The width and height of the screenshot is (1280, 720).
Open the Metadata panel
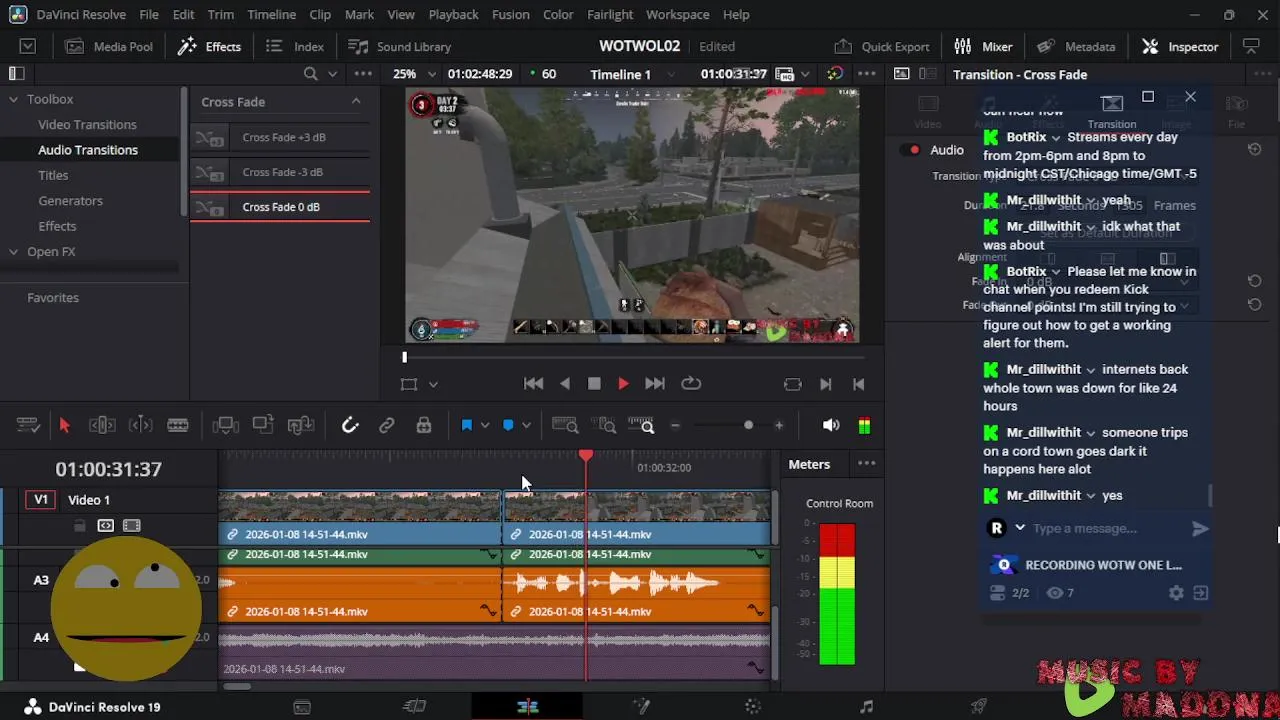(1077, 47)
